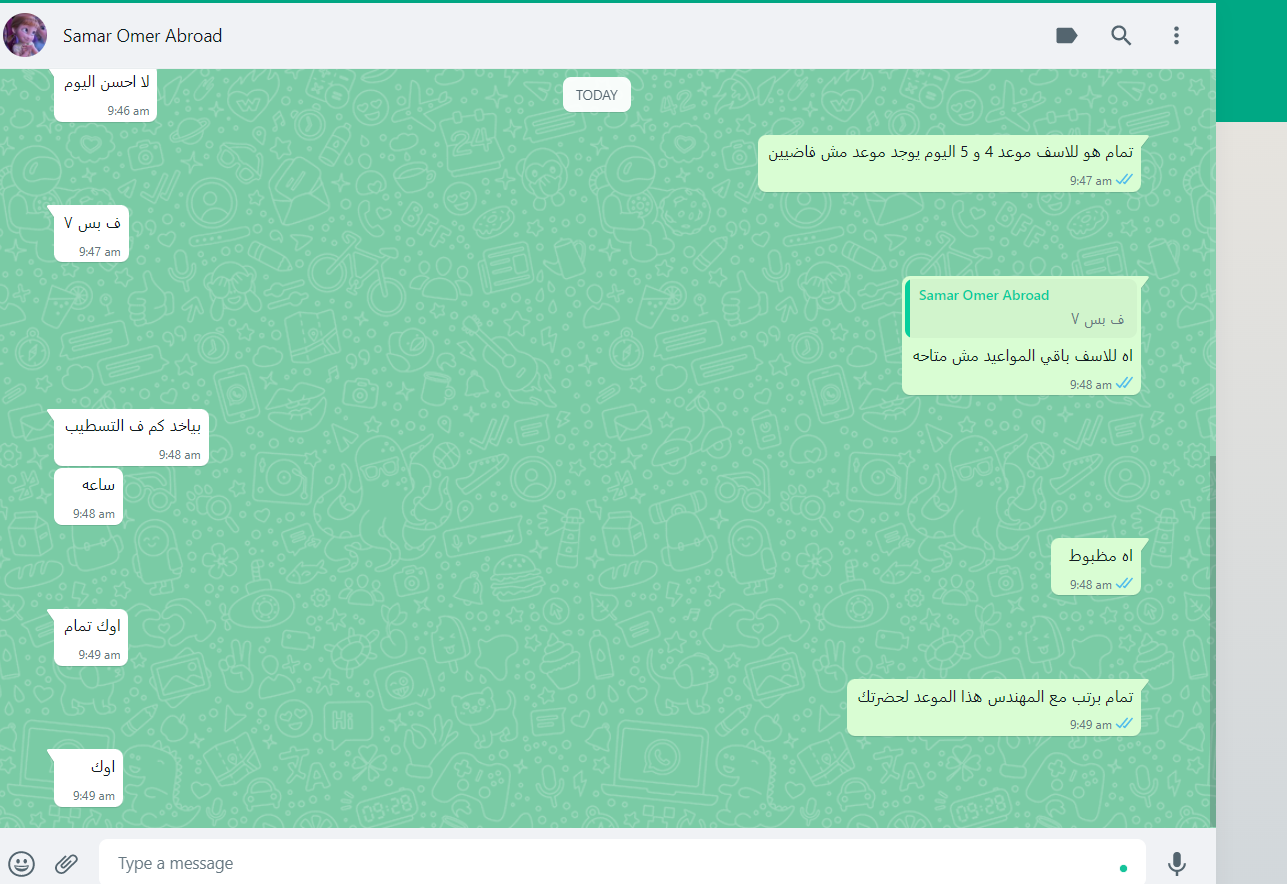Click read ticks on the اه مظبوط message
Image resolution: width=1287 pixels, height=884 pixels.
tap(1124, 584)
